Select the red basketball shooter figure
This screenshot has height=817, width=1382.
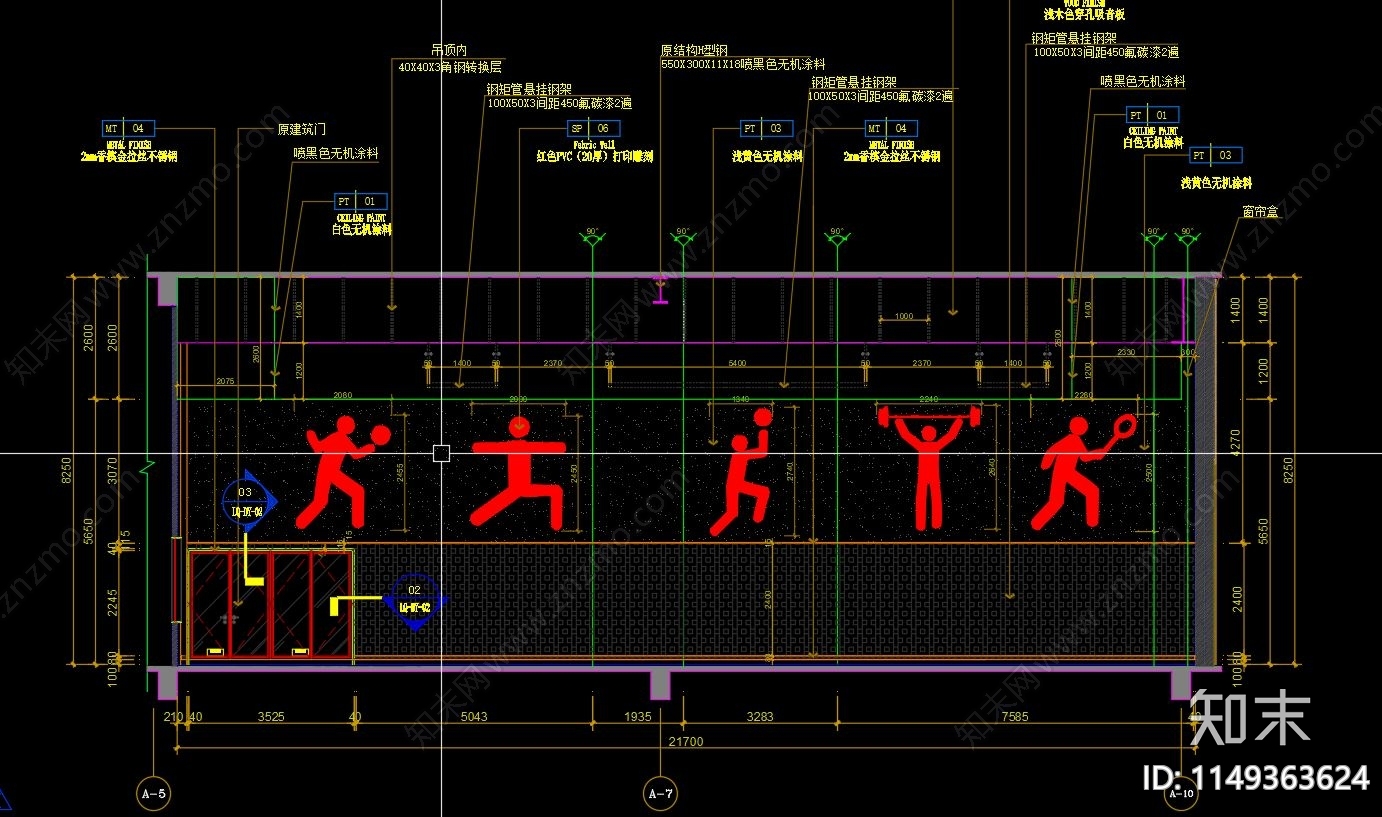(x=742, y=471)
